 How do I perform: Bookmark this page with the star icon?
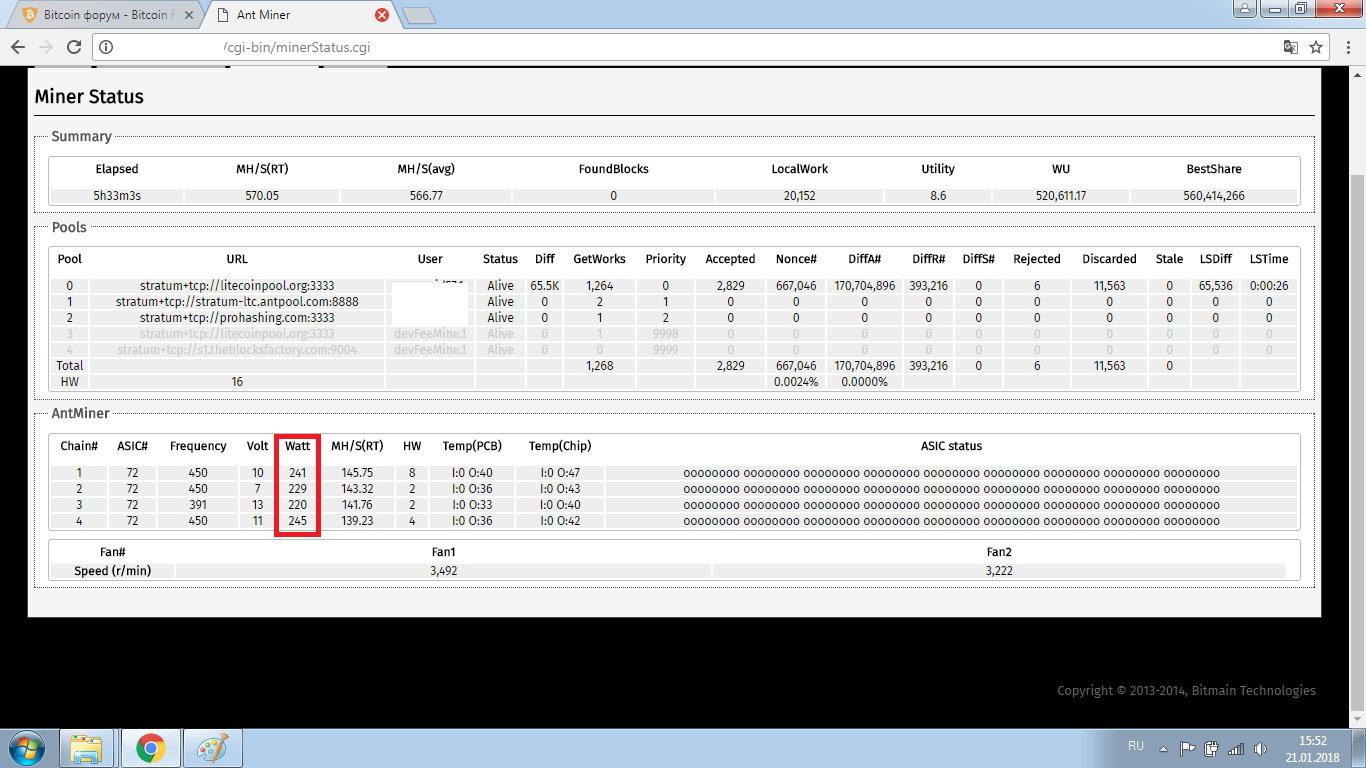(x=1316, y=47)
